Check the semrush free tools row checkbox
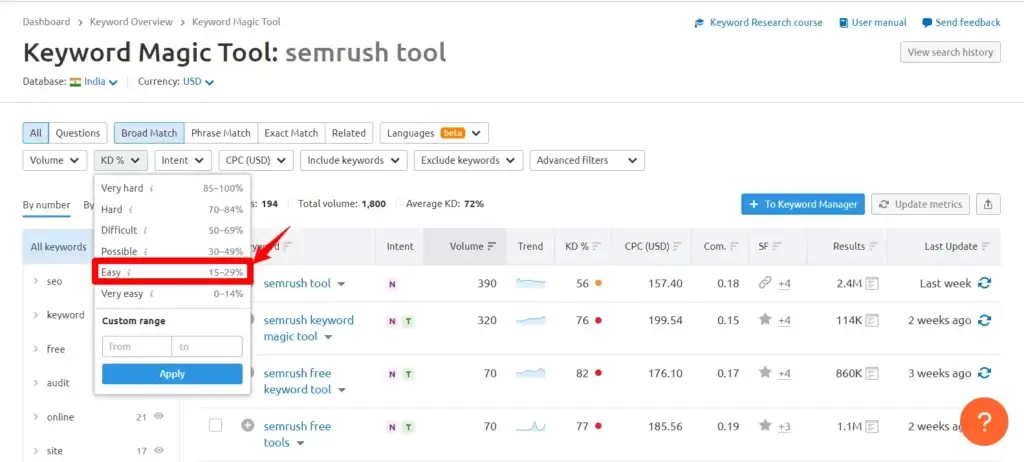Image resolution: width=1024 pixels, height=462 pixels. click(216, 425)
